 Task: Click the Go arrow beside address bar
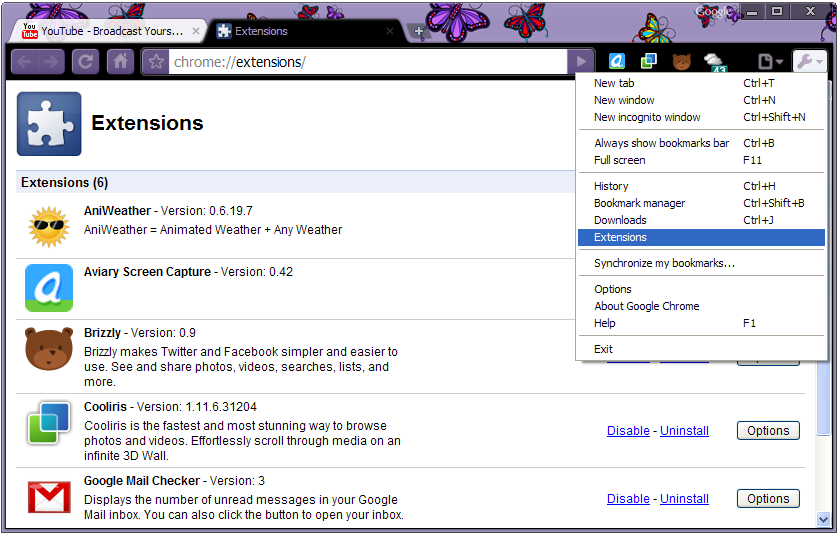coord(581,62)
